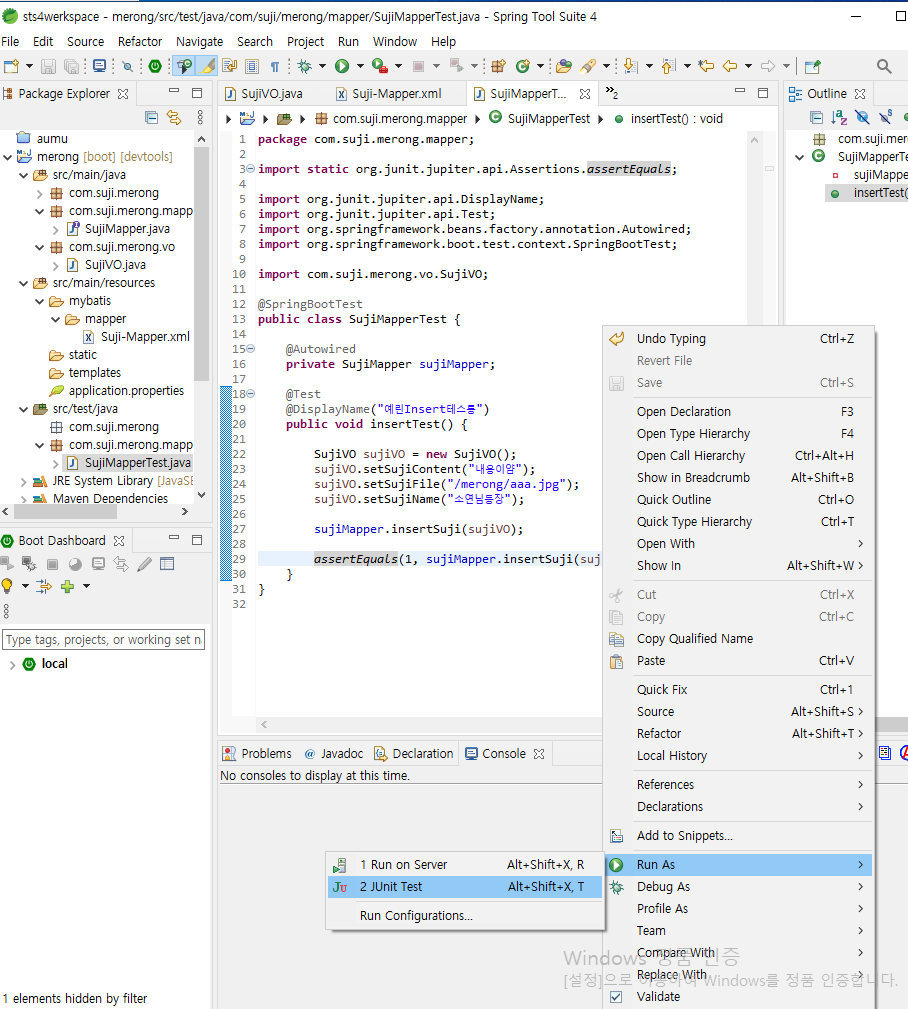
Task: Switch to the Problems tab
Action: pos(257,754)
